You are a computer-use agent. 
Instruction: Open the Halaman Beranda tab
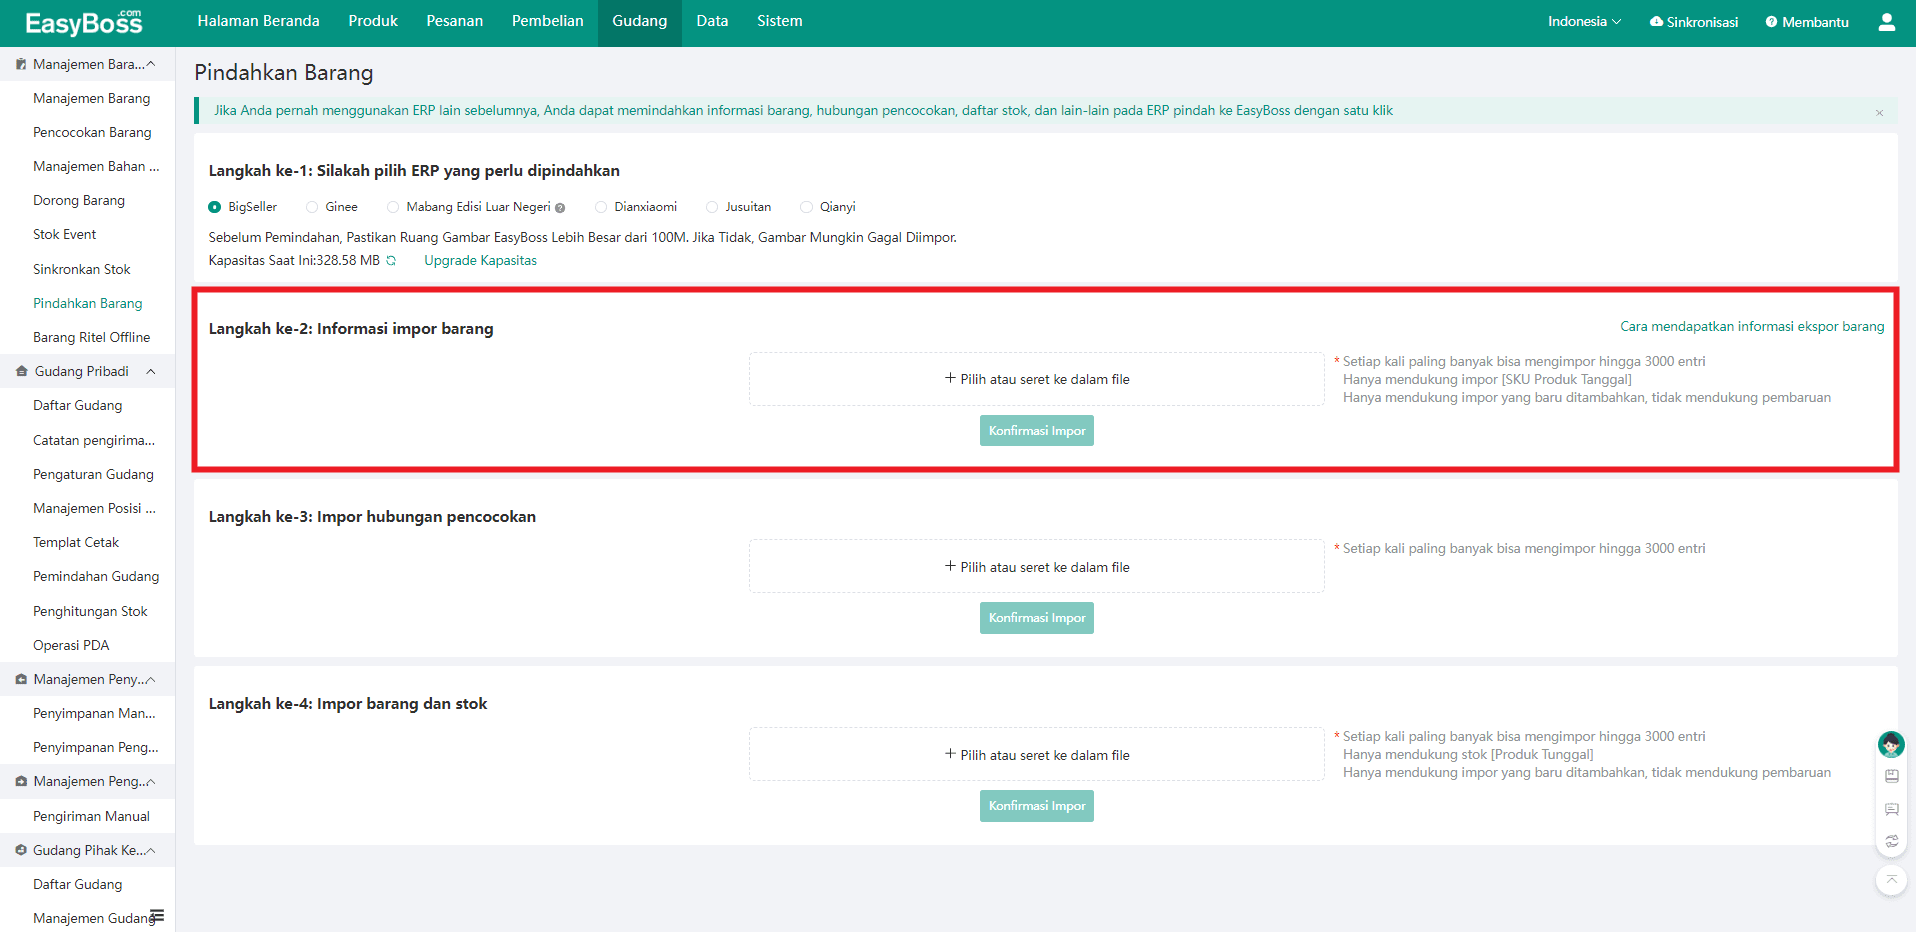click(x=258, y=21)
